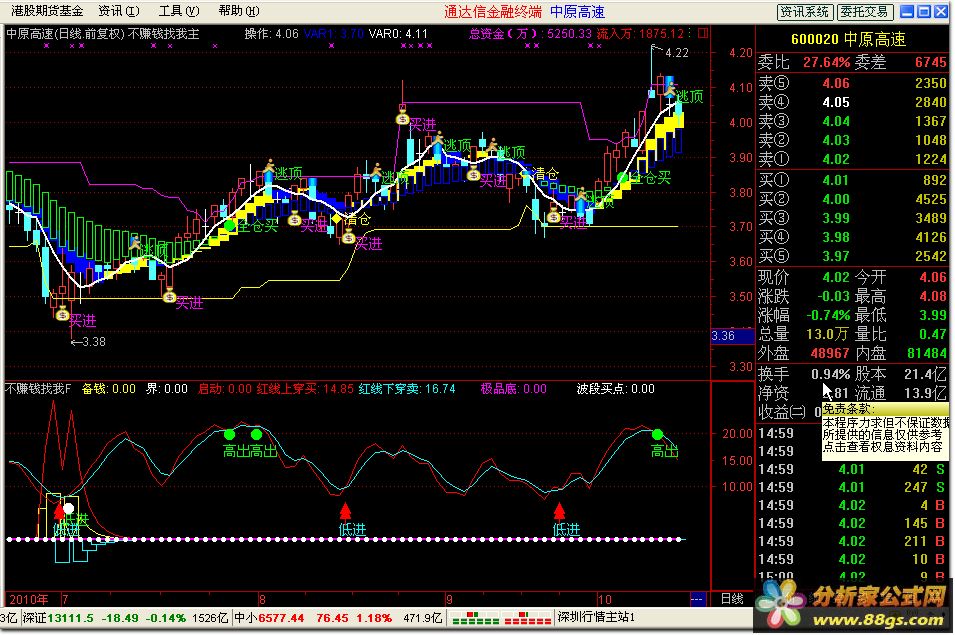Click the 委比 27.64% value

(826, 62)
